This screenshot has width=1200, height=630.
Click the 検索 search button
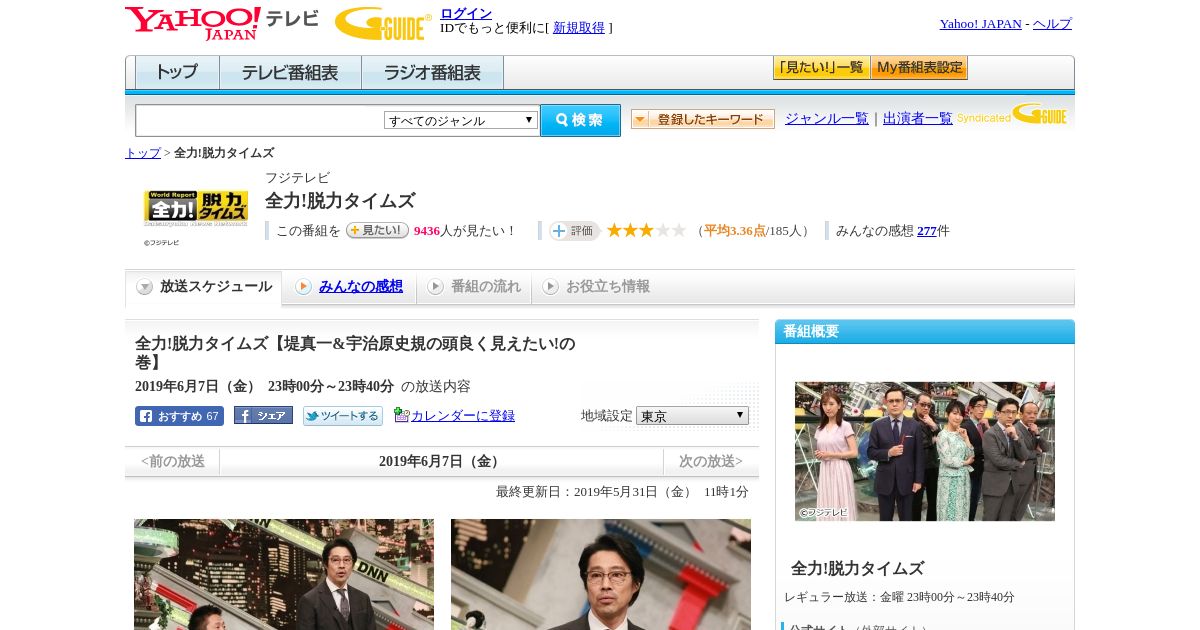(580, 120)
